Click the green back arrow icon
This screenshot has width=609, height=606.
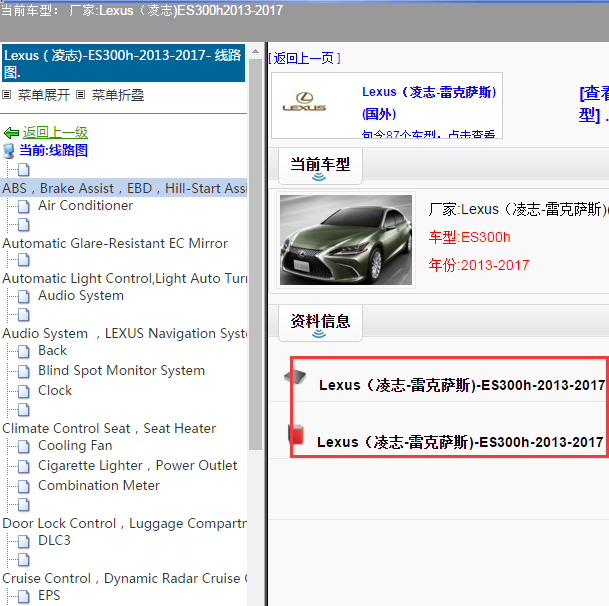point(11,133)
